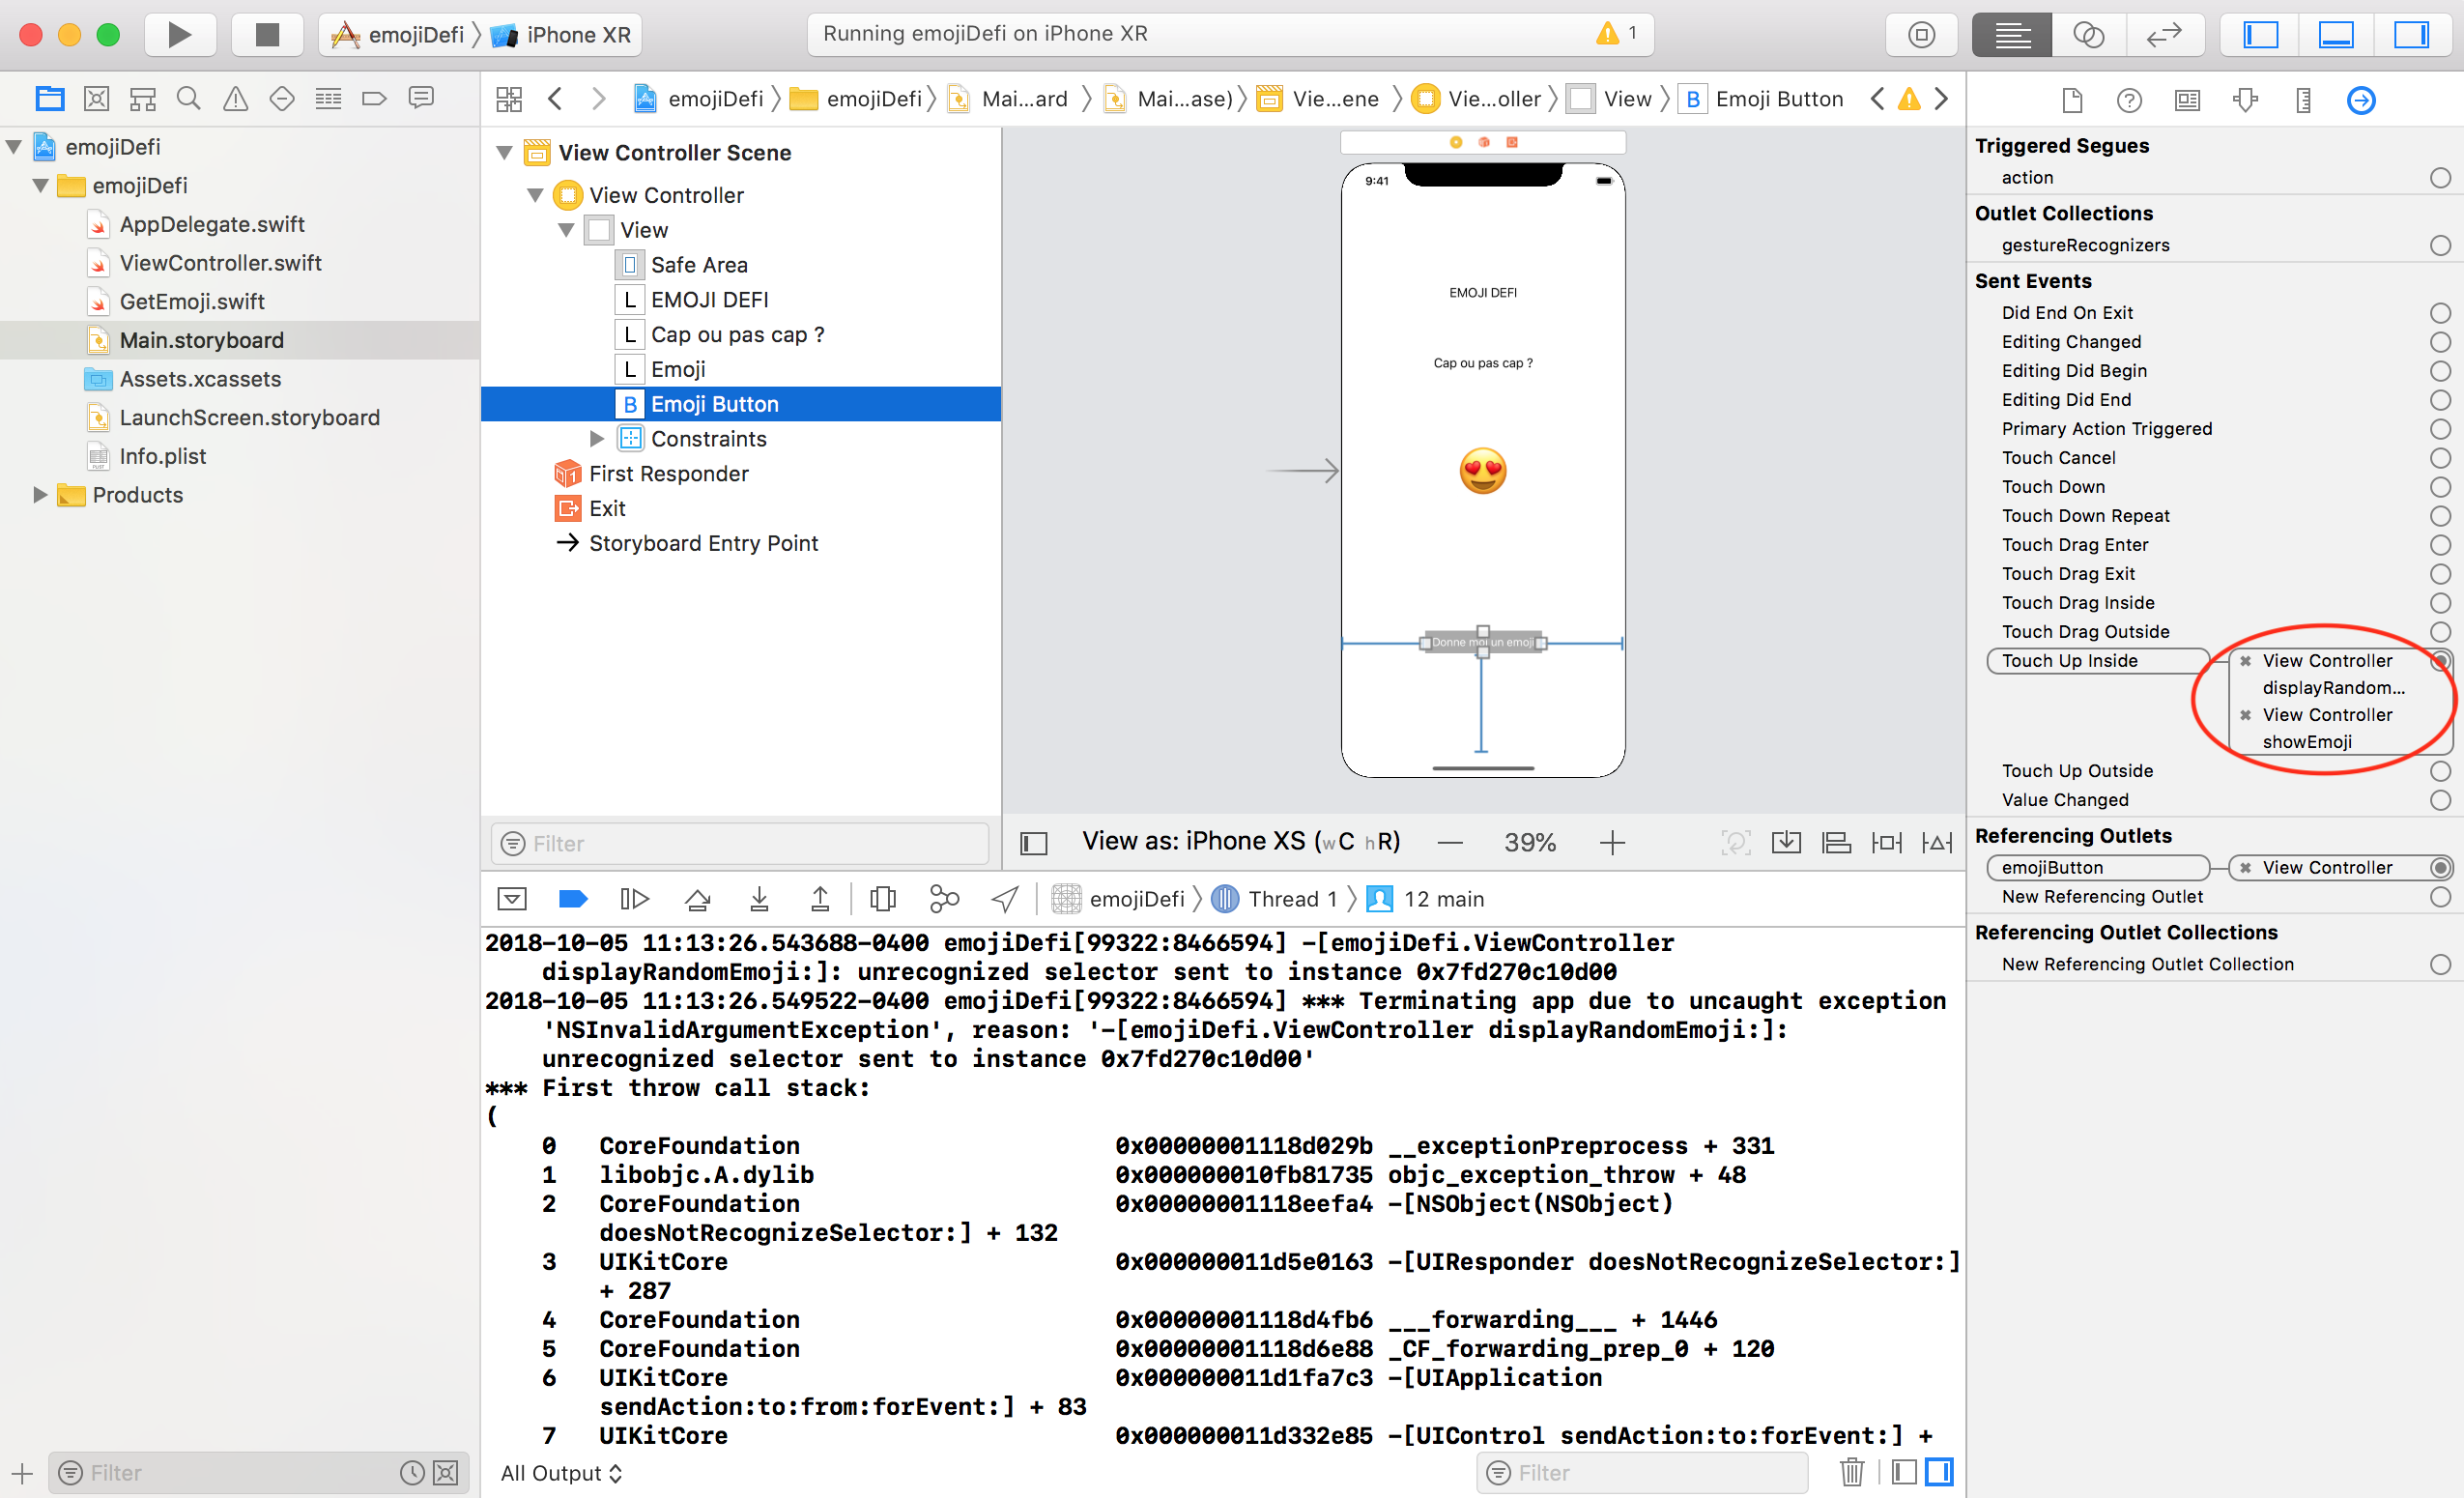Click the Assistant Editor icon
The image size is (2464, 1498).
tap(2091, 35)
